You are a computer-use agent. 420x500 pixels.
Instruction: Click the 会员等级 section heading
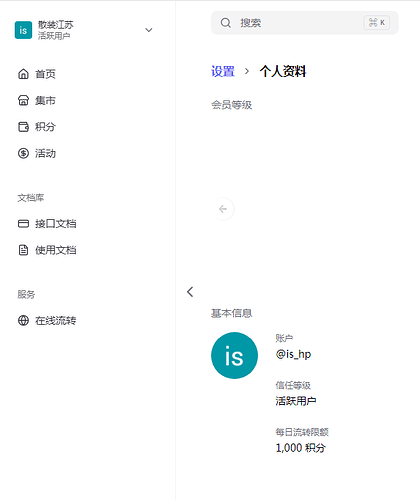(x=232, y=105)
